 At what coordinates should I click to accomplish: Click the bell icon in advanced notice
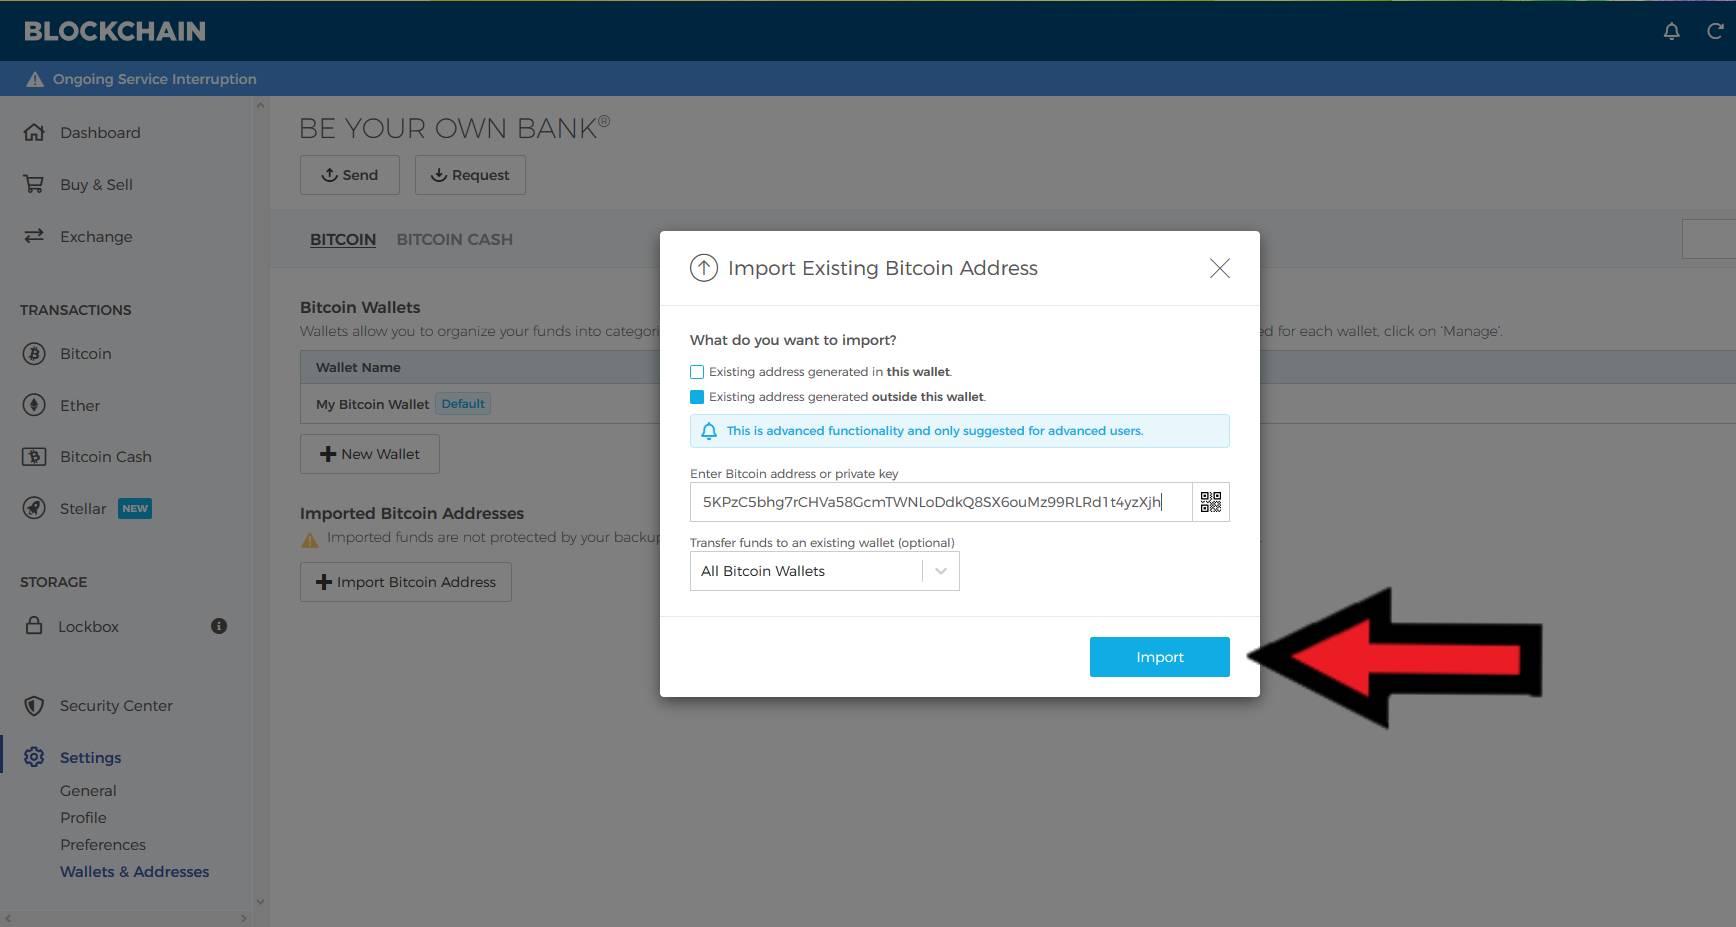pyautogui.click(x=709, y=431)
